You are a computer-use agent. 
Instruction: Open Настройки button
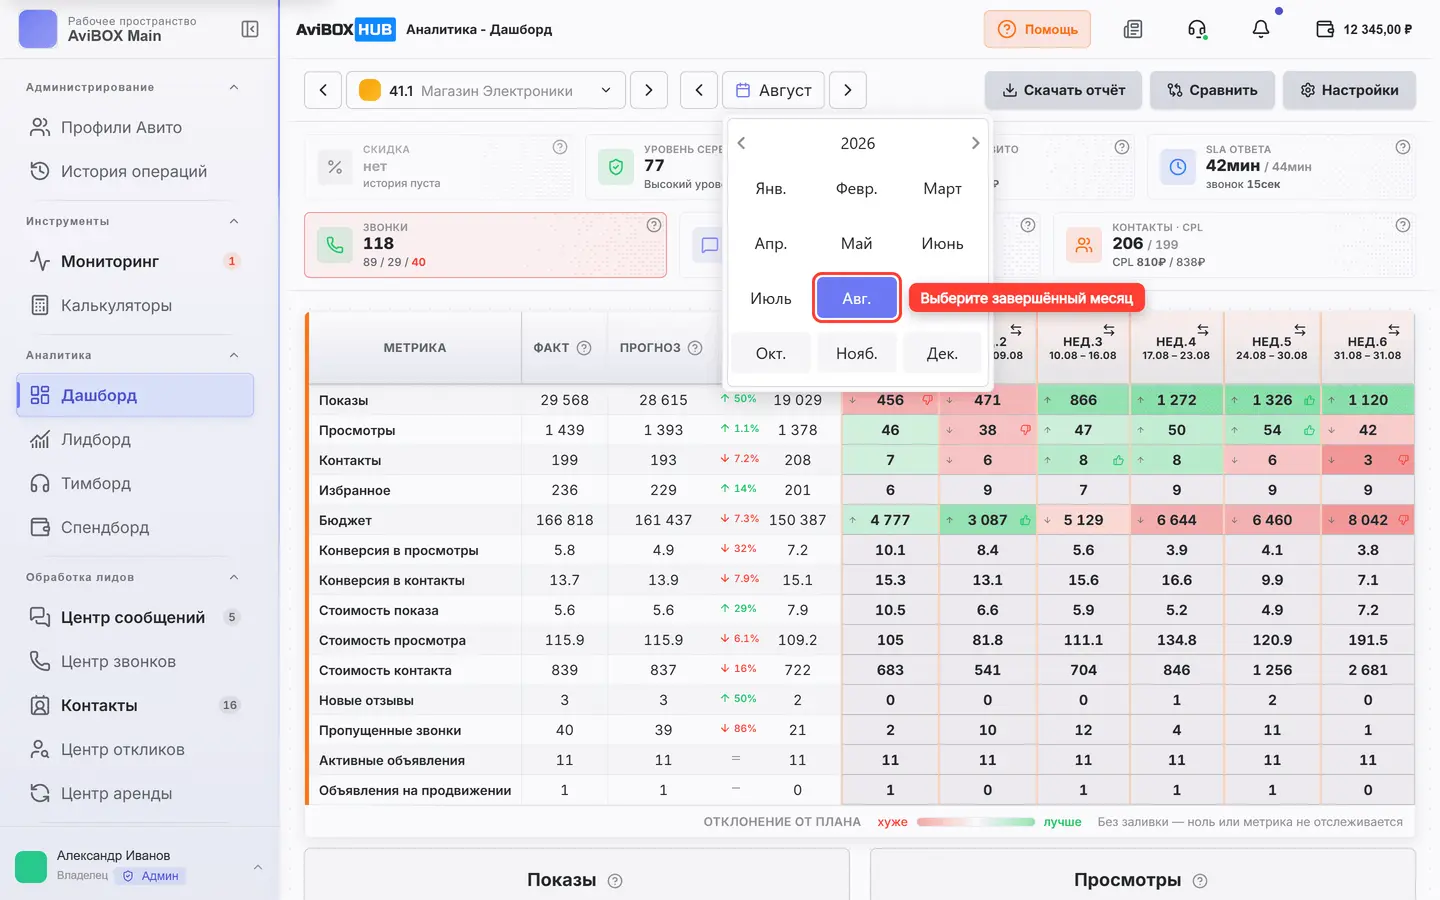coord(1349,90)
